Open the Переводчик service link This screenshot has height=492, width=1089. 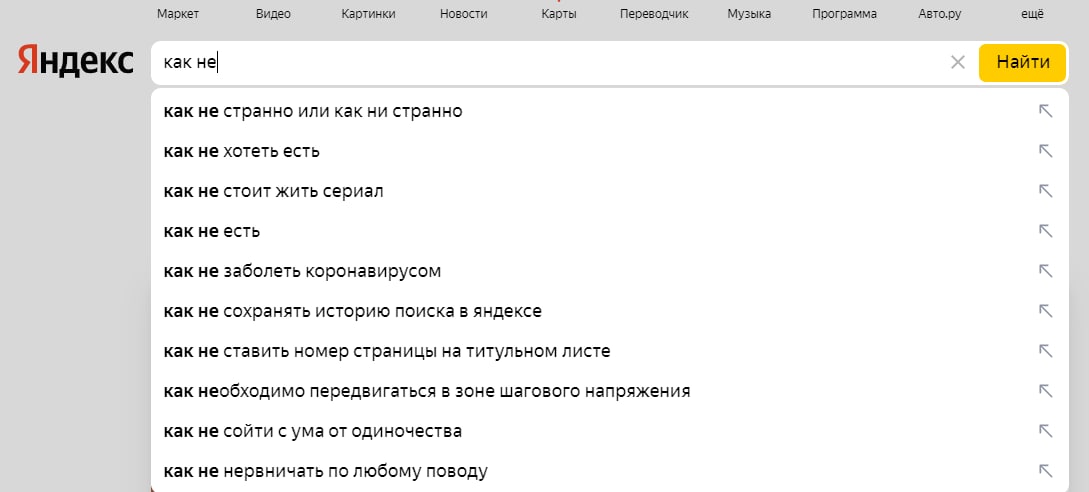pyautogui.click(x=654, y=14)
